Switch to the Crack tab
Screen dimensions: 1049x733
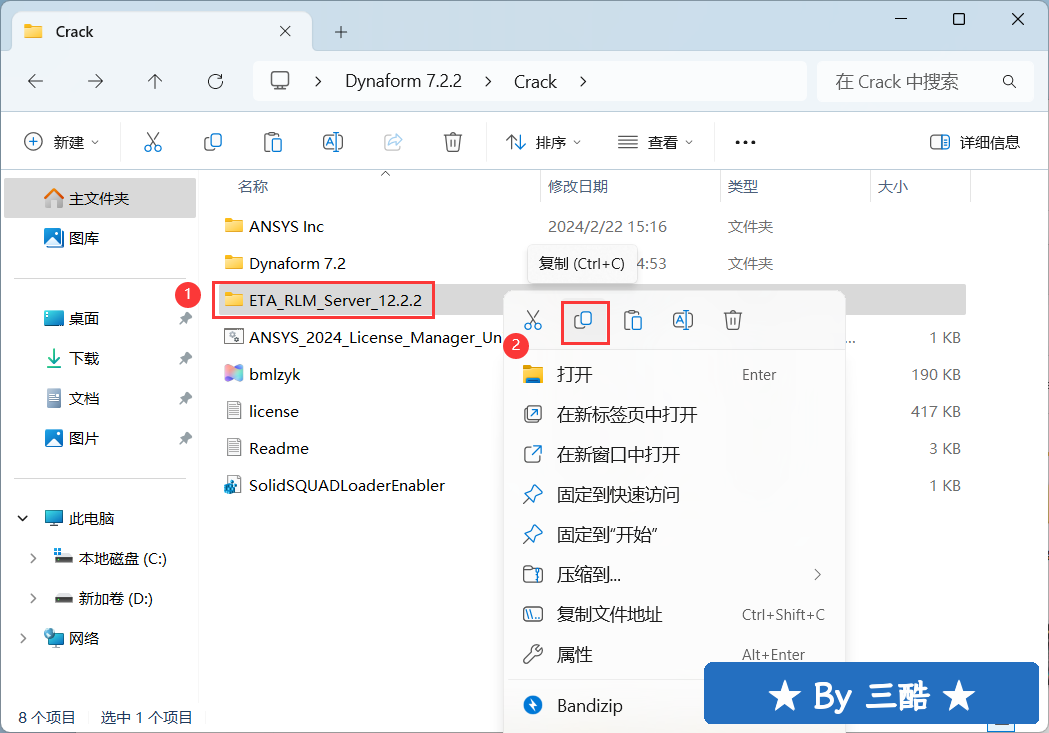click(x=162, y=31)
